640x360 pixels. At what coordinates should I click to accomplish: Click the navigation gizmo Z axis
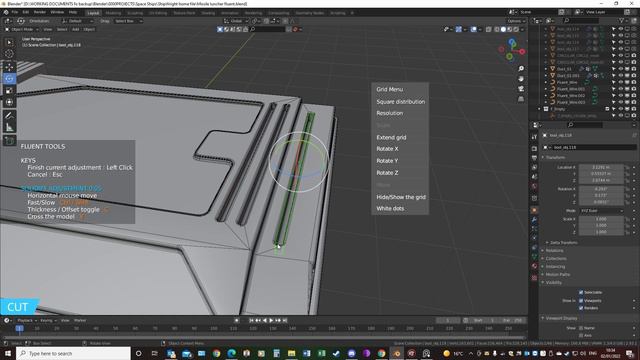click(512, 42)
